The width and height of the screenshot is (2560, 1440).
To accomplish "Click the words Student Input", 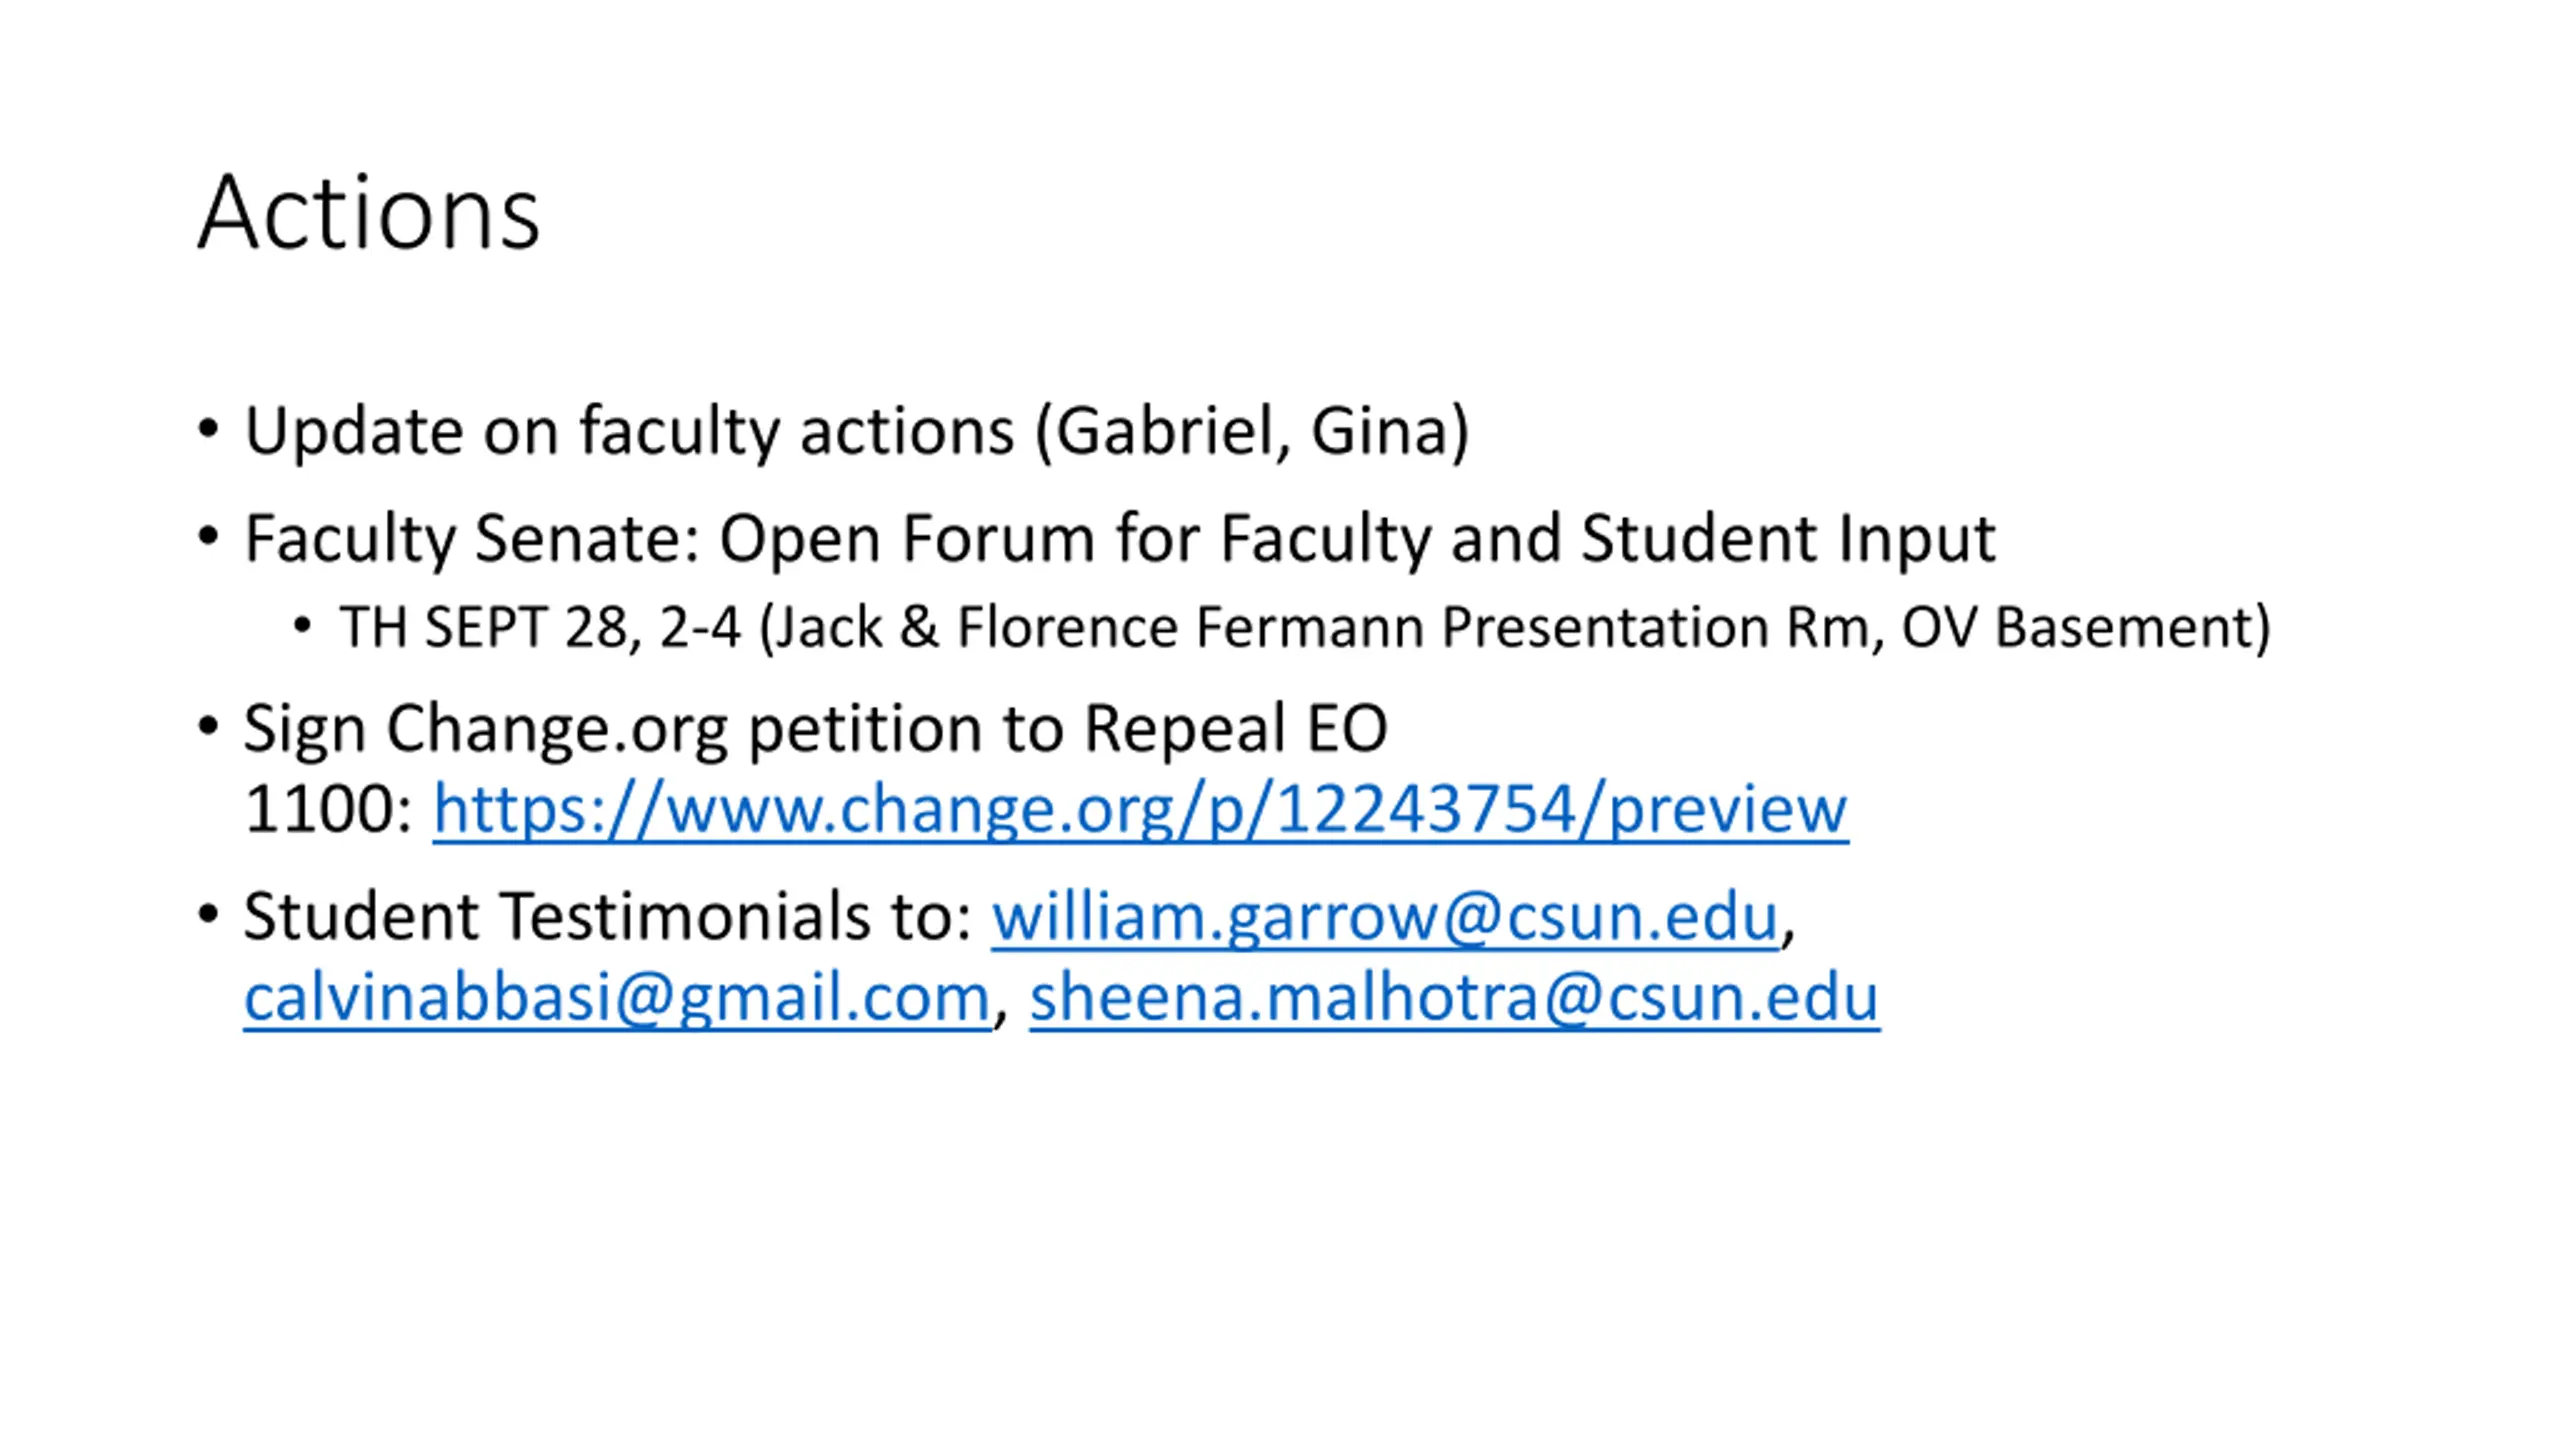I will 1789,539.
